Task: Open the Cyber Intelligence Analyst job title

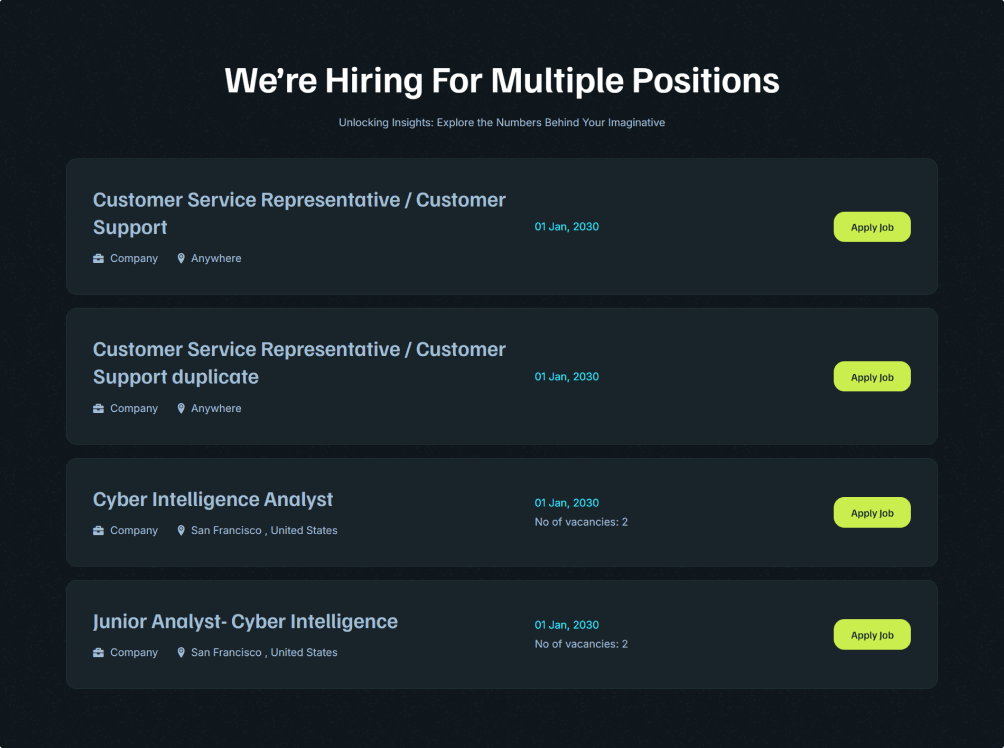Action: point(213,500)
